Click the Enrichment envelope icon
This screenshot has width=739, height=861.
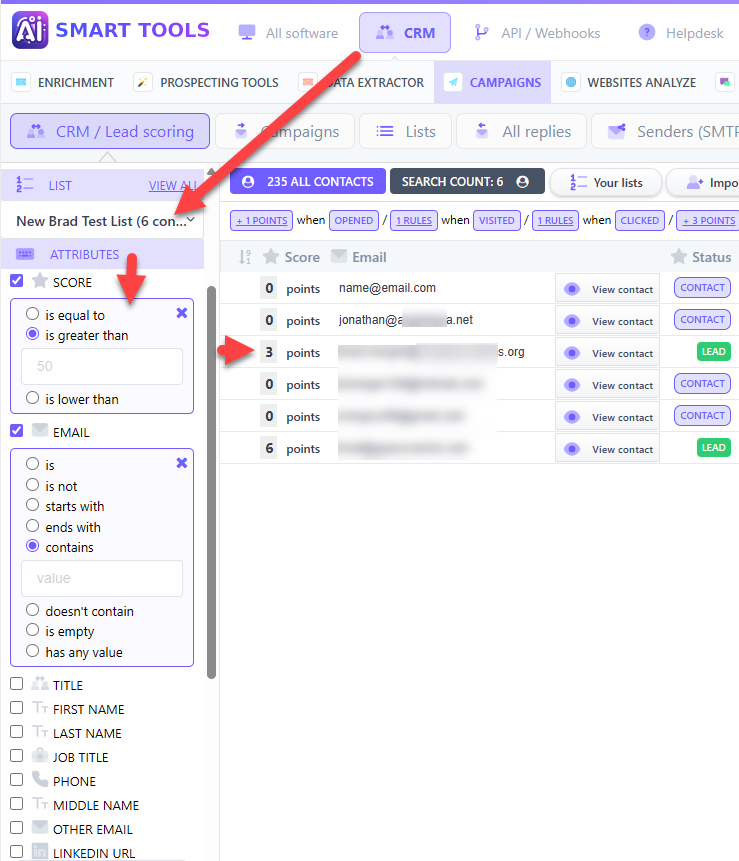21,82
